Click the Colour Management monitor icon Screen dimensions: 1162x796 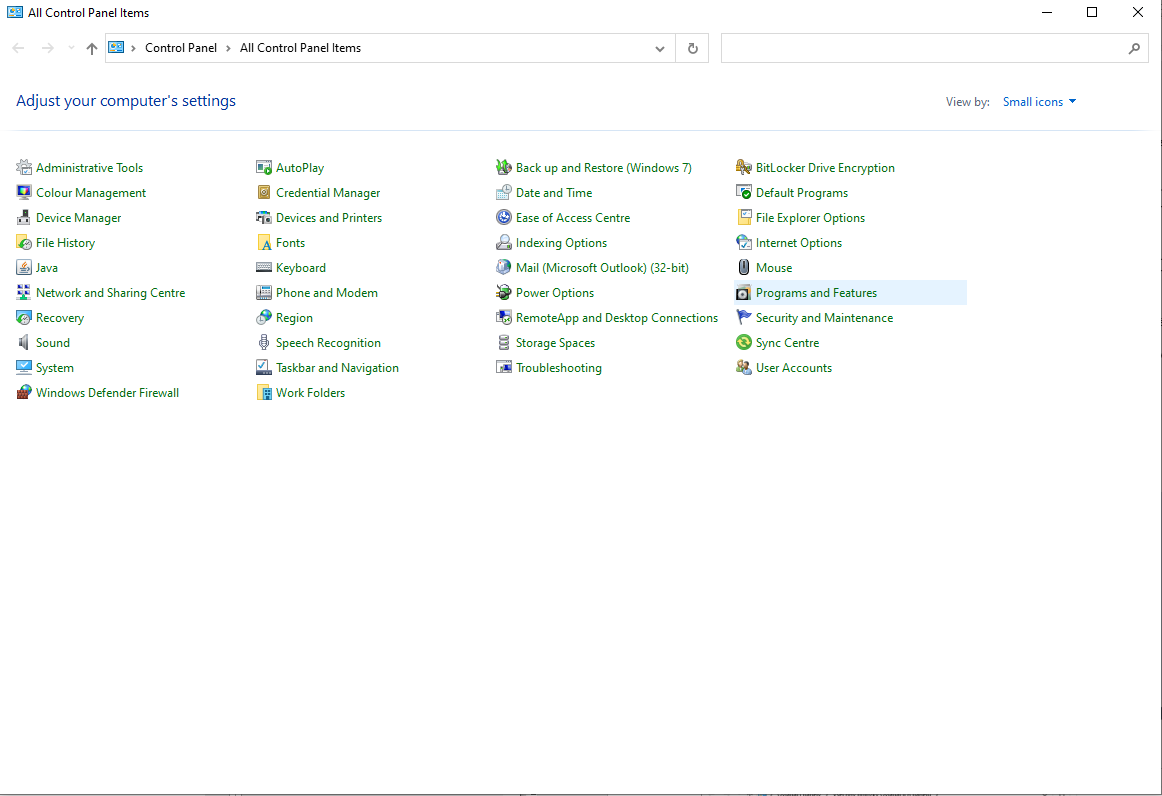[24, 193]
